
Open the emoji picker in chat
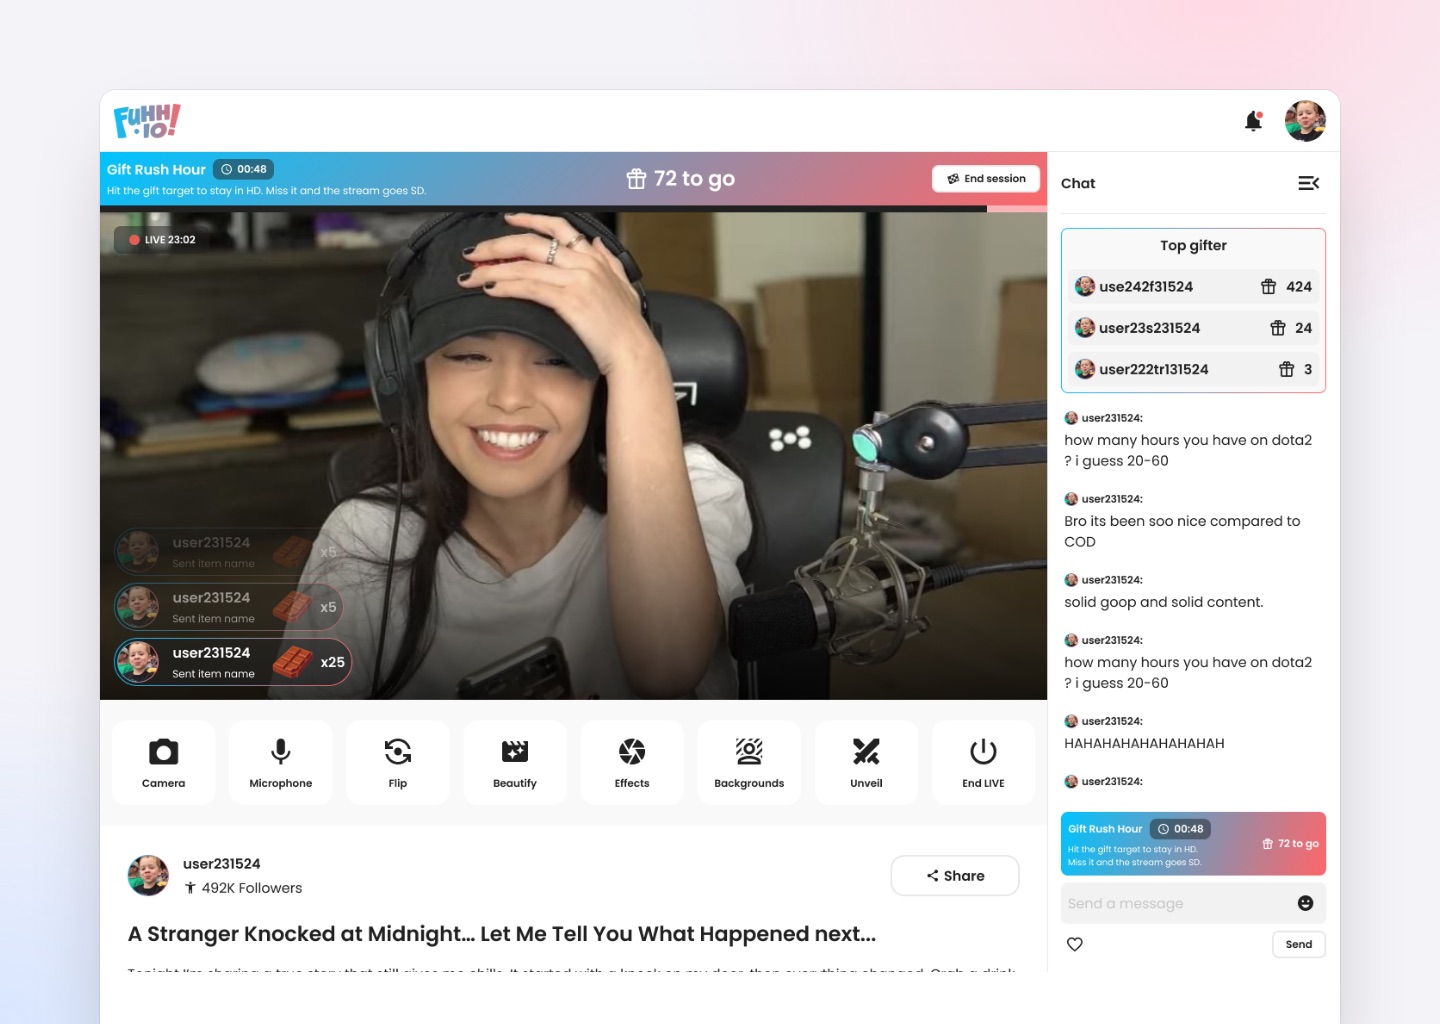(1305, 903)
